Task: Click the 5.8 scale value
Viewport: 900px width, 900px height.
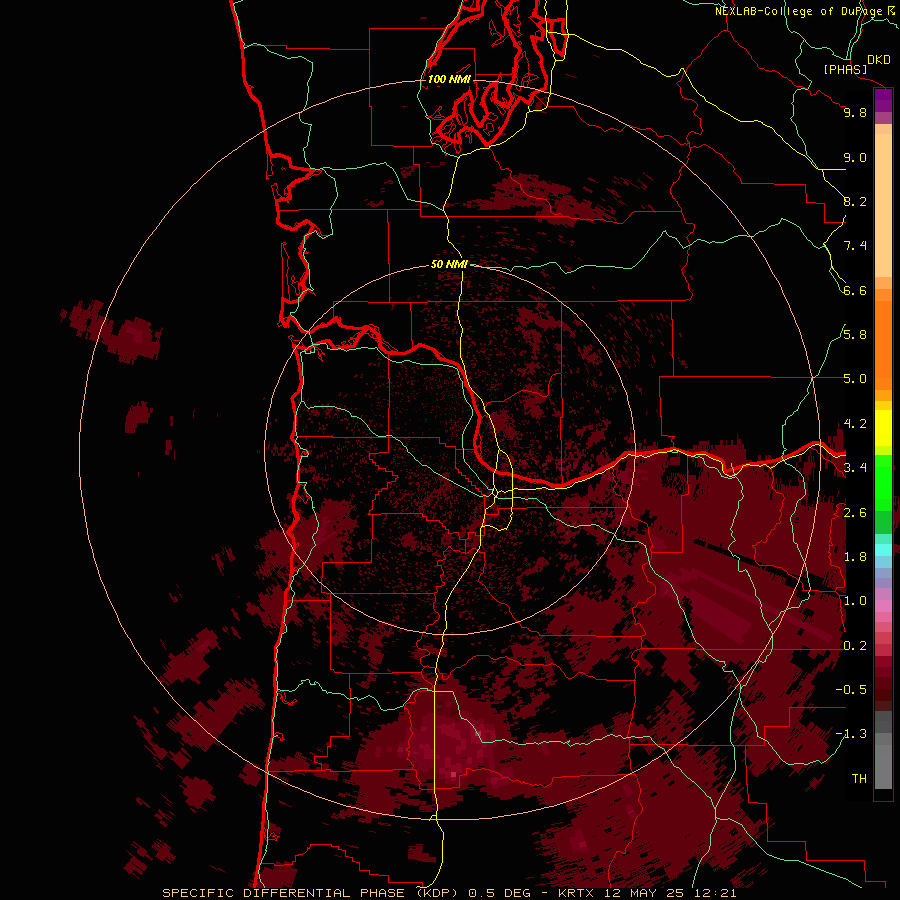Action: (x=855, y=335)
